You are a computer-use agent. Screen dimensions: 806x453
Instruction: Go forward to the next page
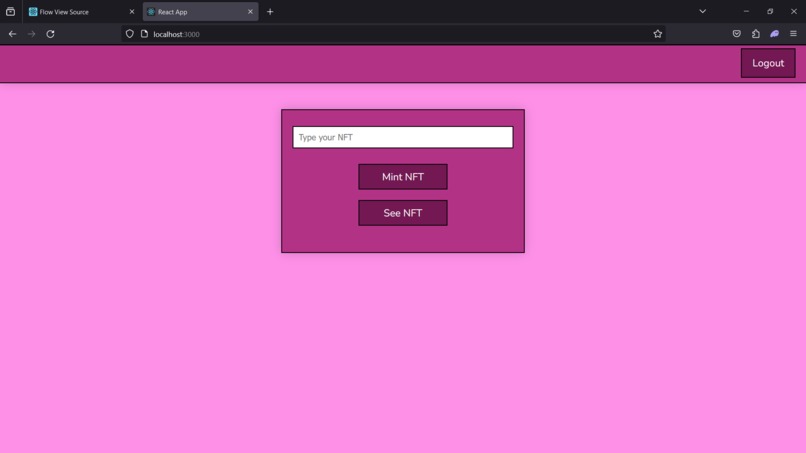pyautogui.click(x=31, y=34)
